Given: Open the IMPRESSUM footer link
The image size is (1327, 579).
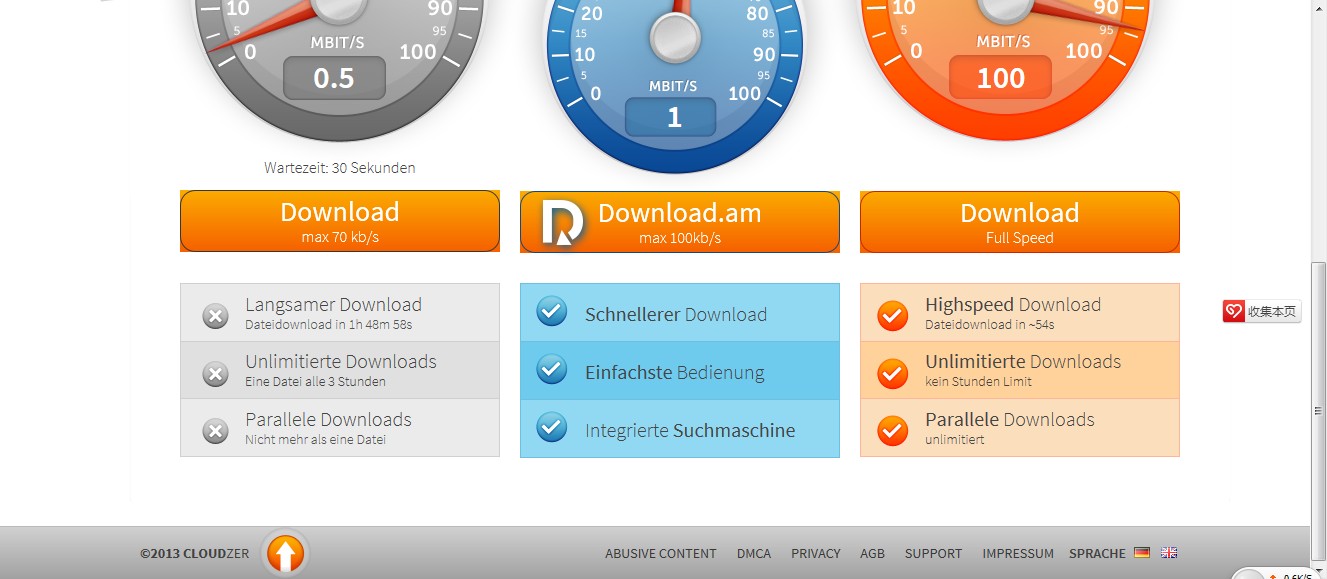Looking at the screenshot, I should 1018,553.
